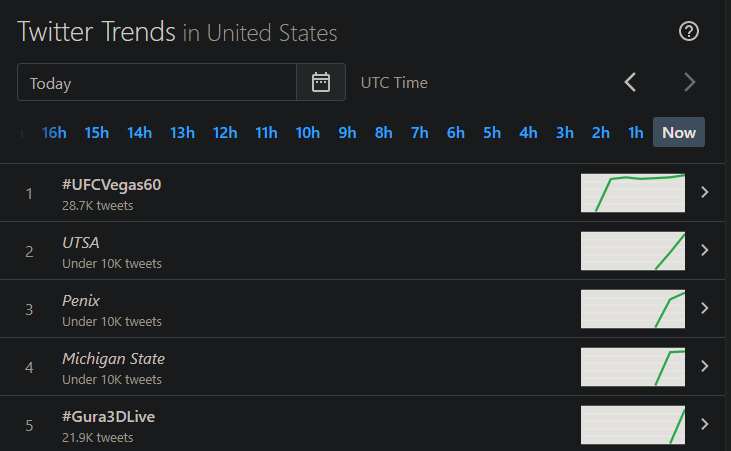Select the Now time tab
Viewport: 731px width, 451px height.
[679, 132]
